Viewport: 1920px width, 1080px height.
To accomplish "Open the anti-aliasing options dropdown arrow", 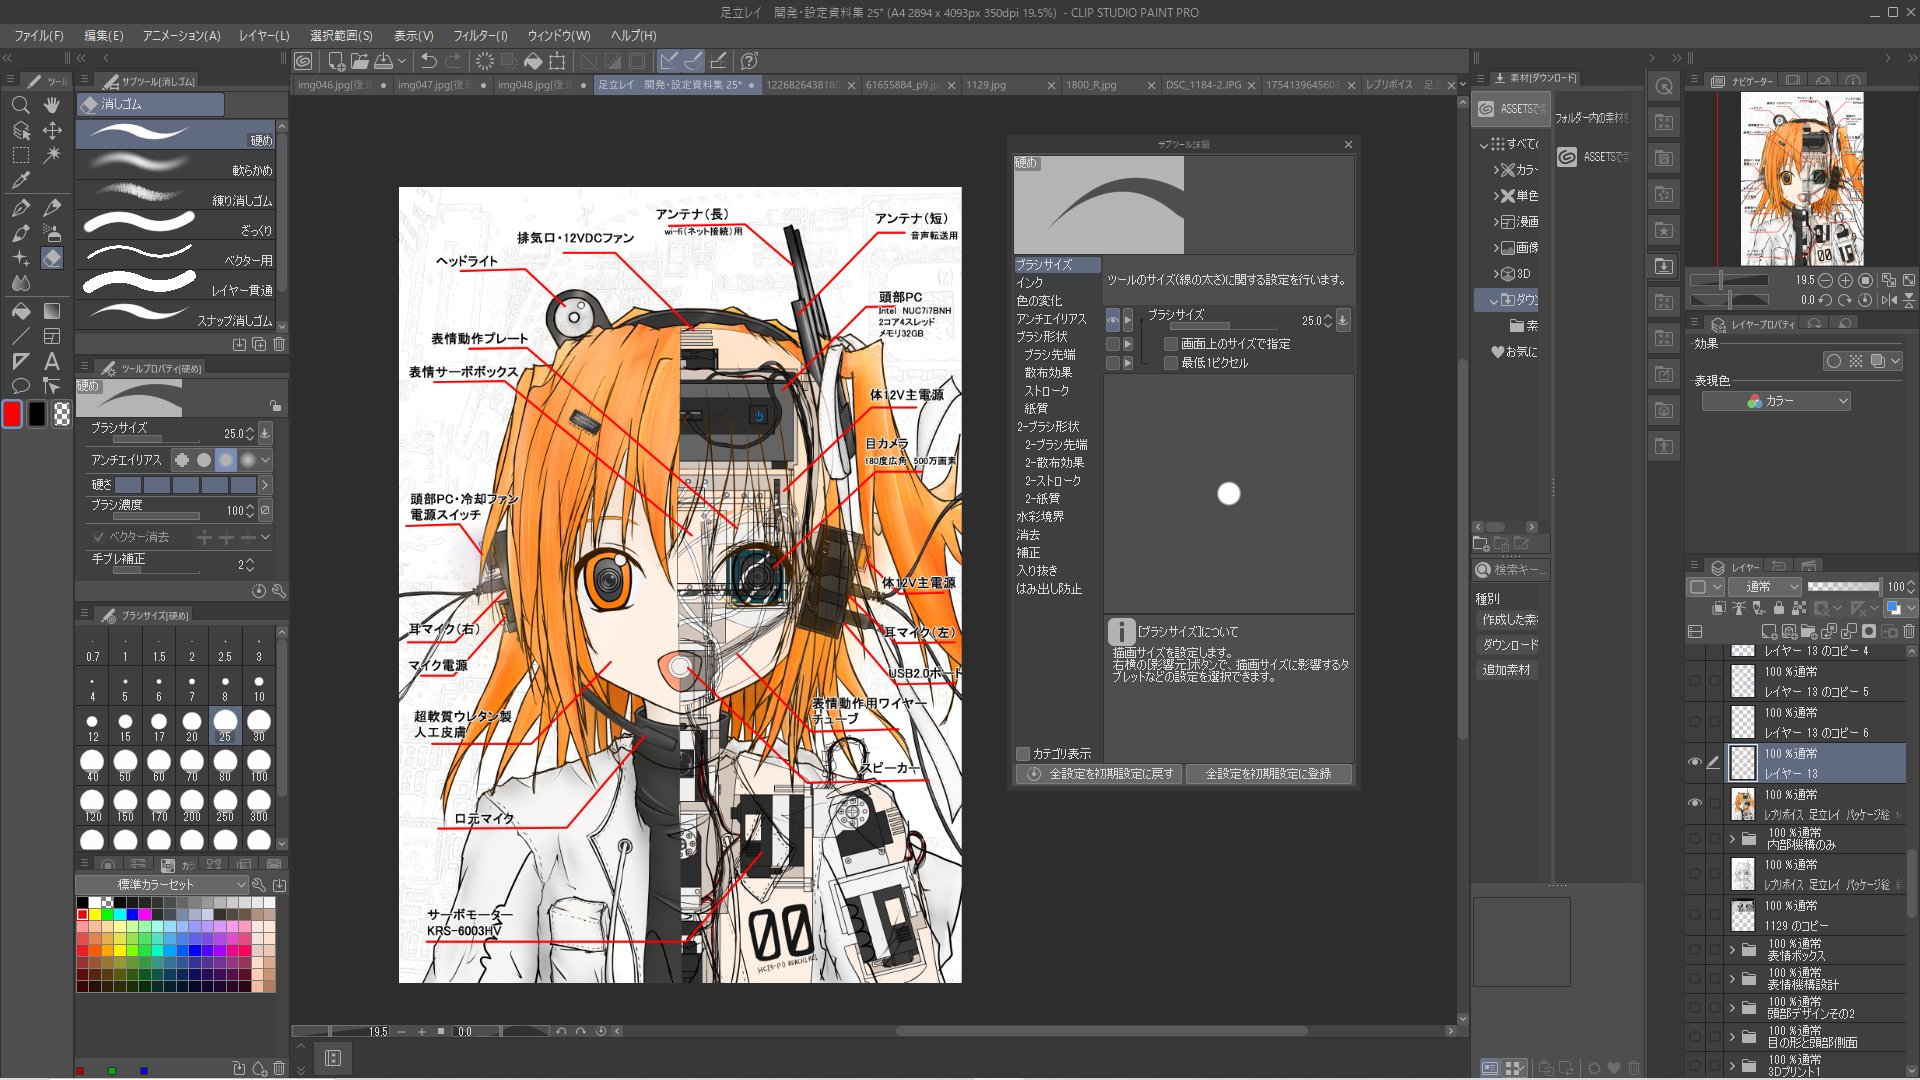I will pos(265,460).
